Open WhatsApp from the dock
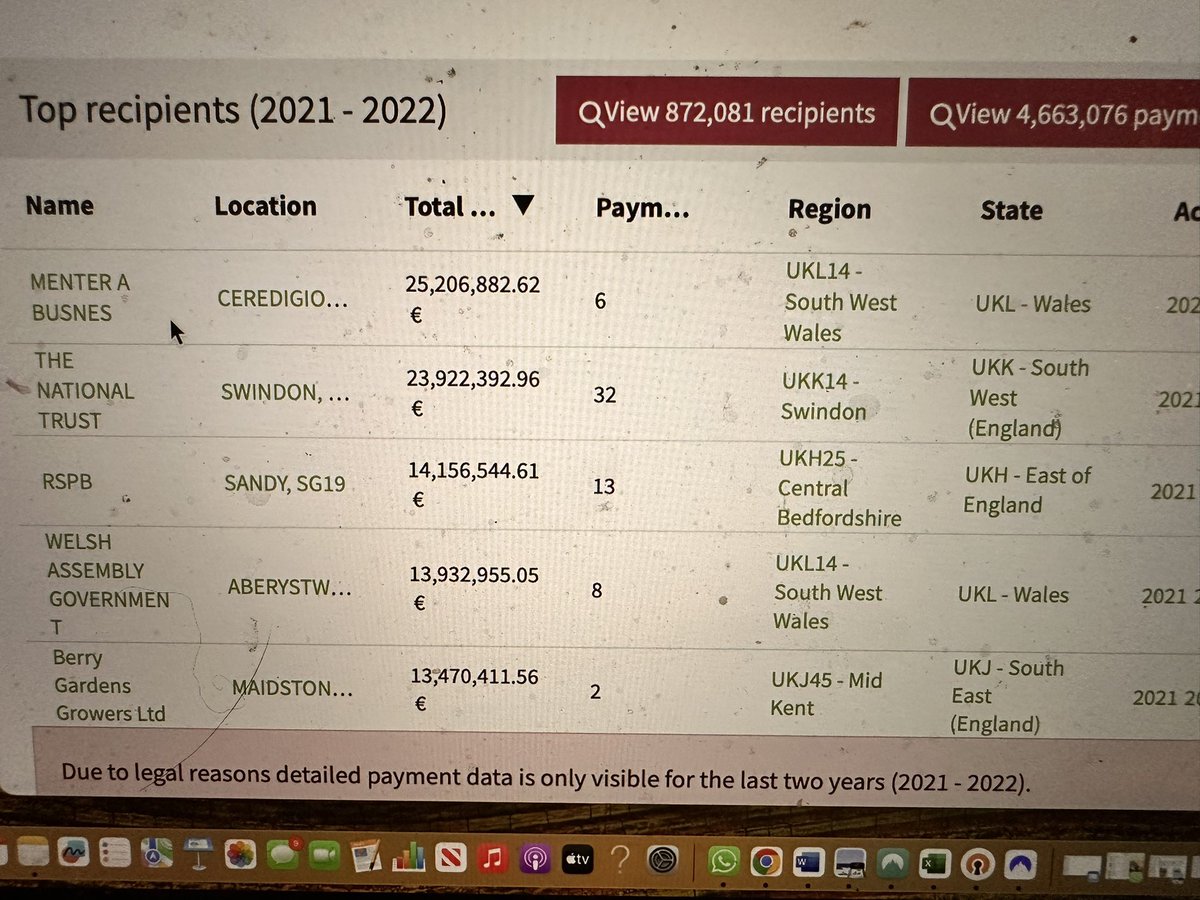Viewport: 1200px width, 900px height. click(724, 860)
